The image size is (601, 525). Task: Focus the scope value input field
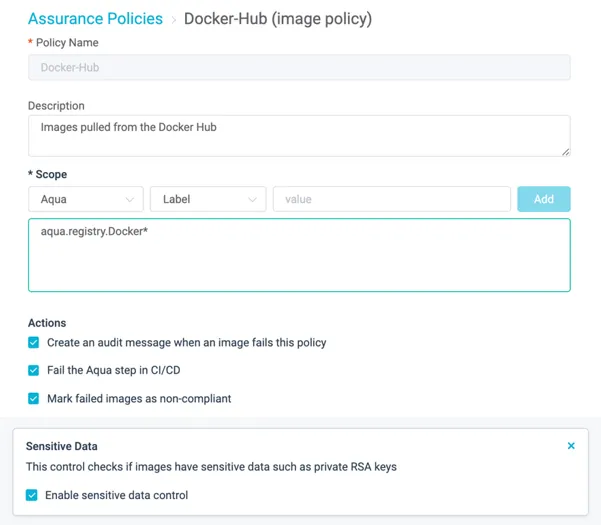point(392,199)
